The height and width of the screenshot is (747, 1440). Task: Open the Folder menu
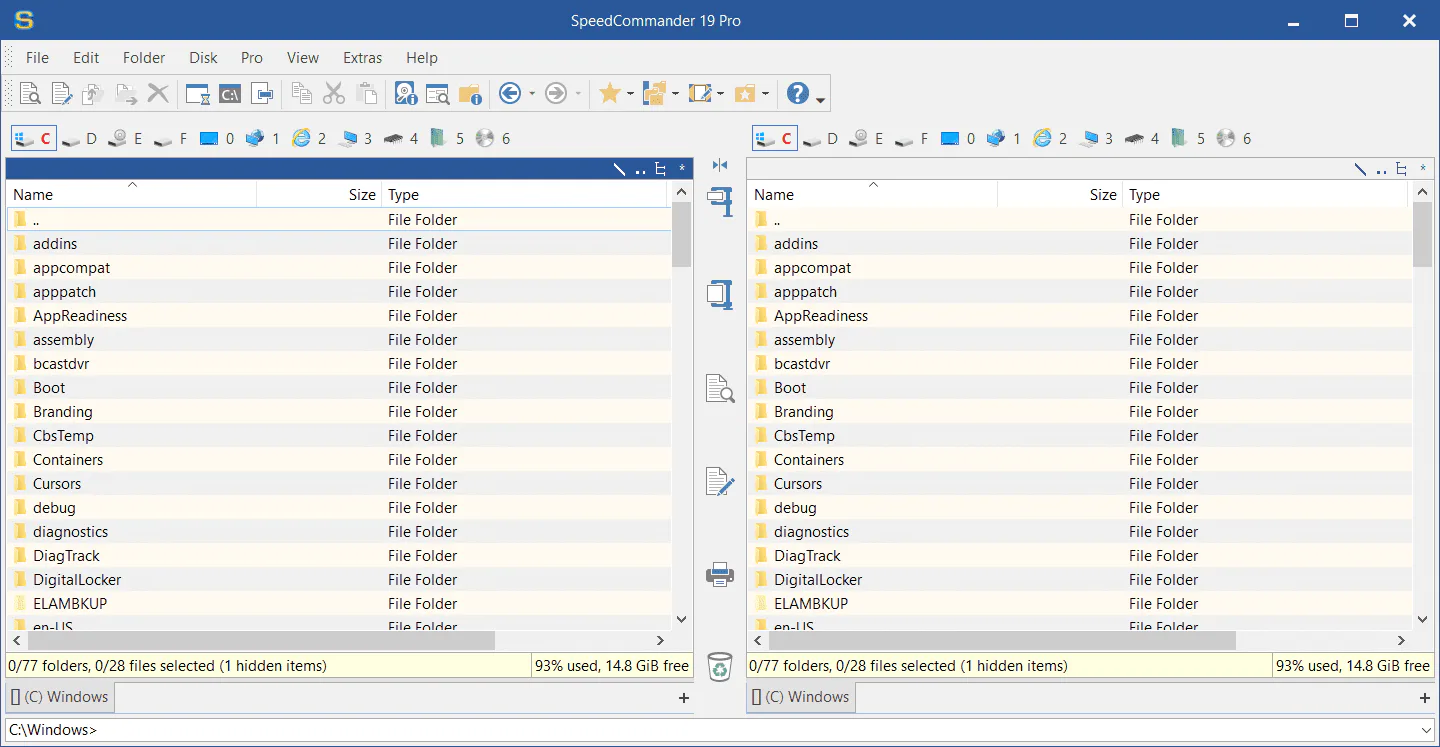click(x=144, y=58)
